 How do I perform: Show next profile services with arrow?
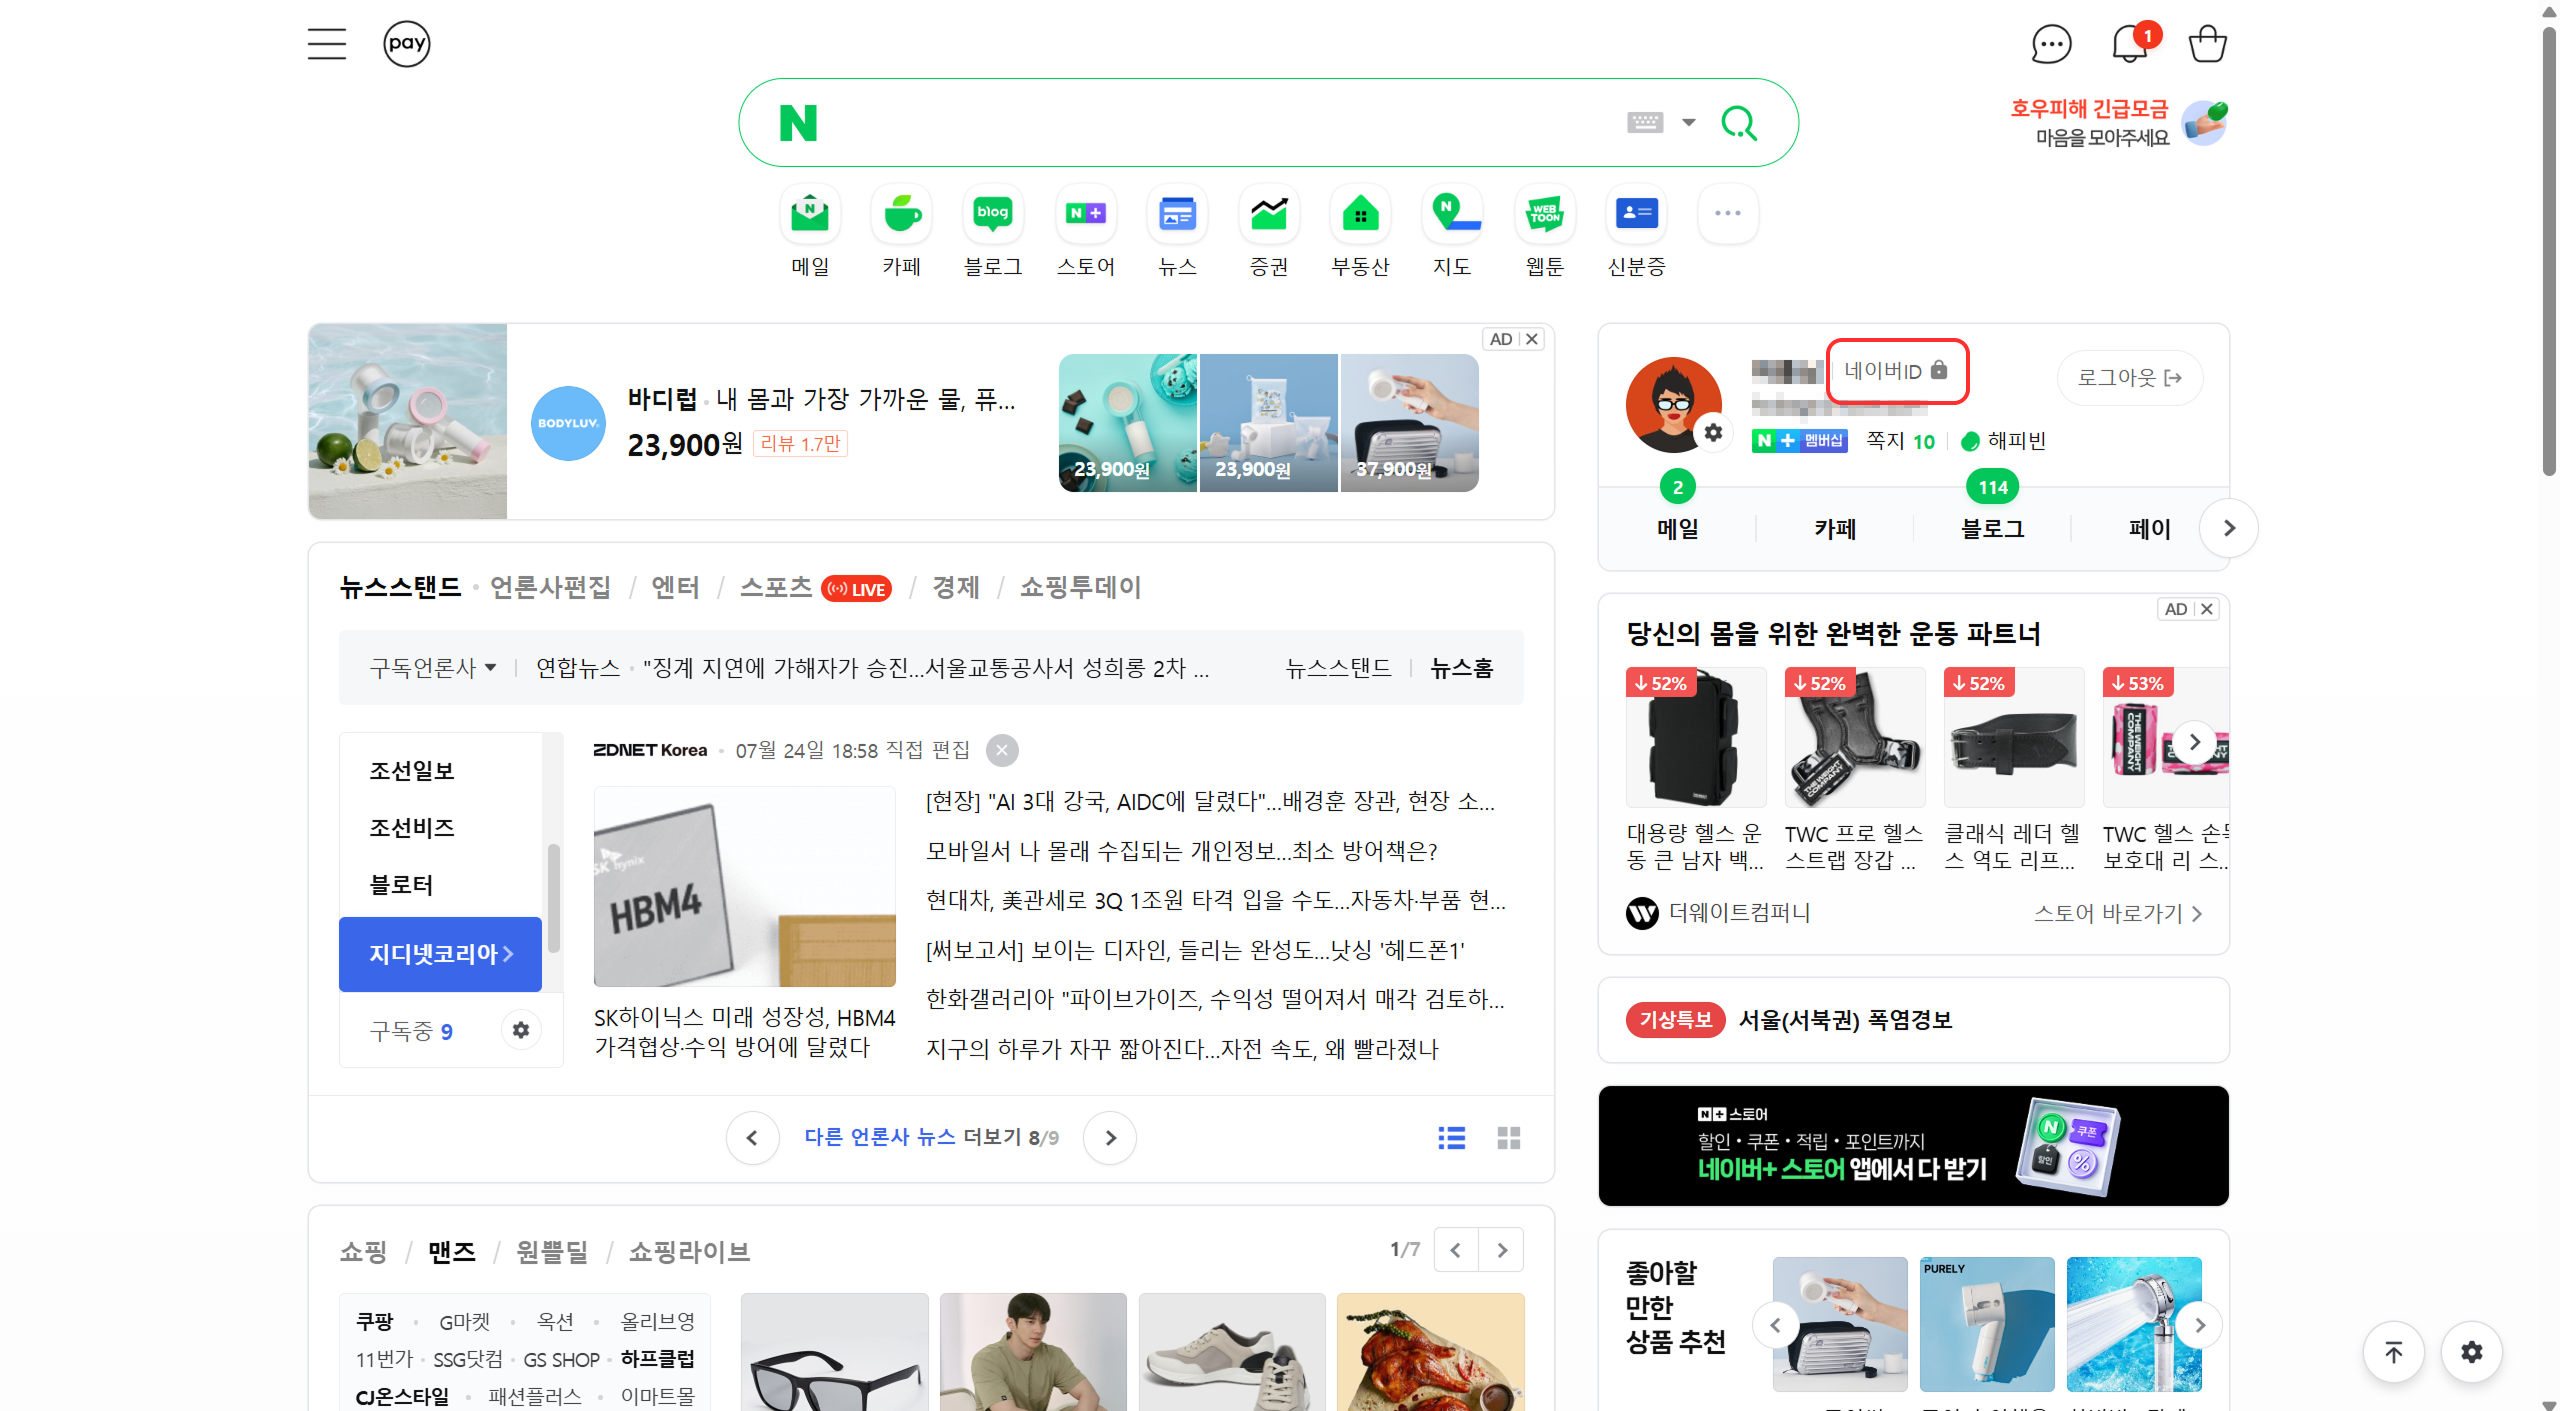click(x=2229, y=528)
